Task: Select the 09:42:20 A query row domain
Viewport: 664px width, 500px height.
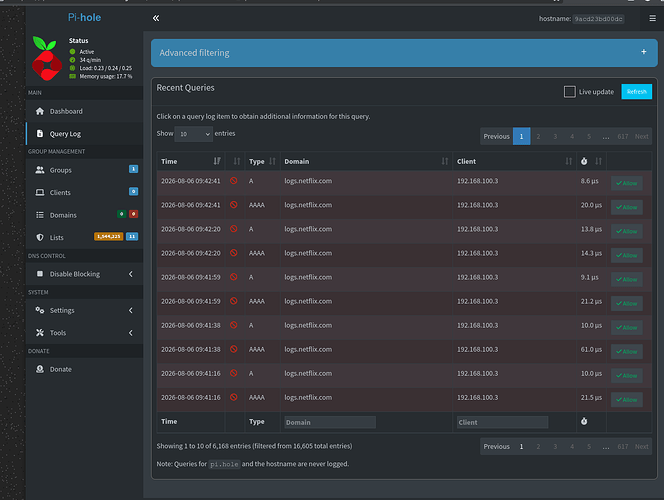Action: tap(308, 229)
